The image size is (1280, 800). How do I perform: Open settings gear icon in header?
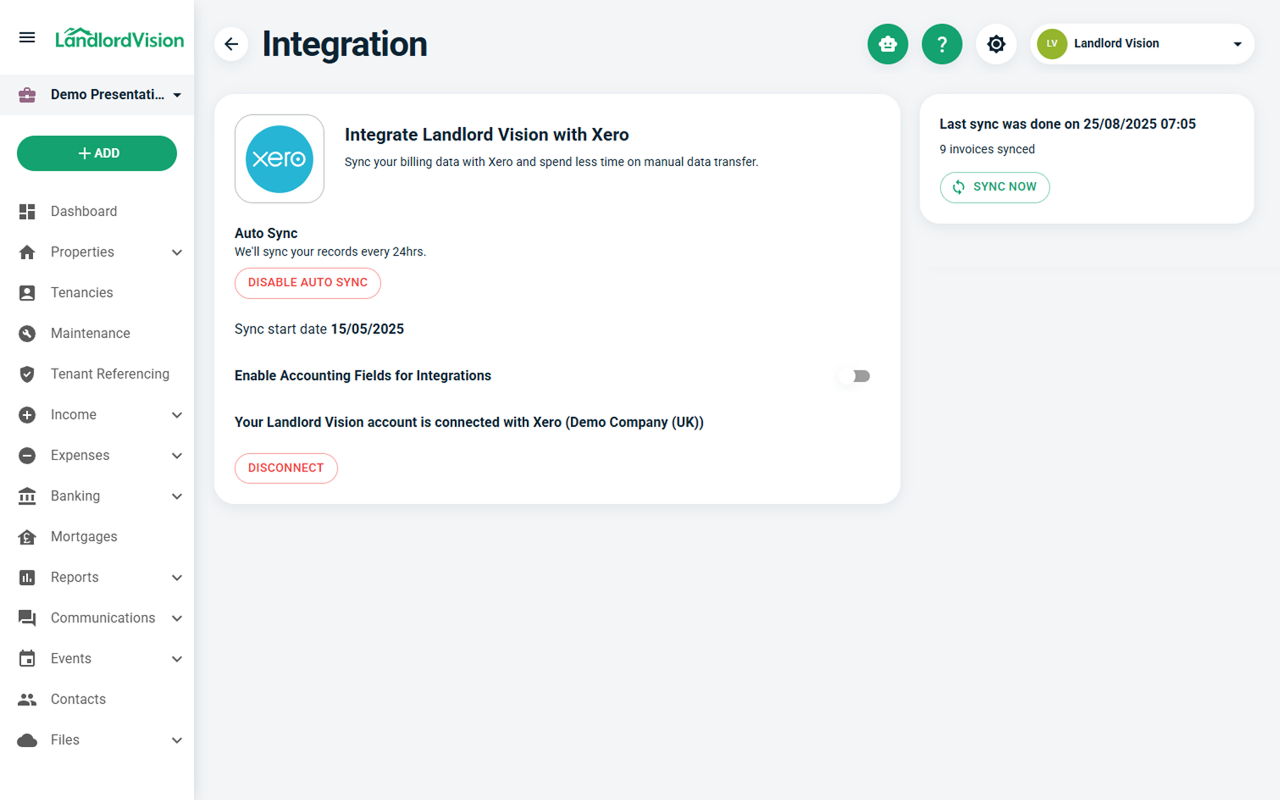(996, 44)
